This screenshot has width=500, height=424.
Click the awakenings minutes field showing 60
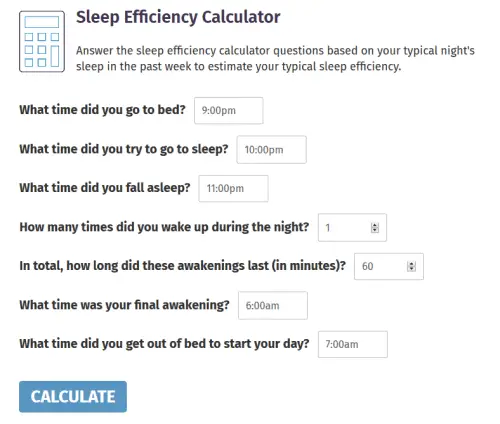pyautogui.click(x=389, y=266)
